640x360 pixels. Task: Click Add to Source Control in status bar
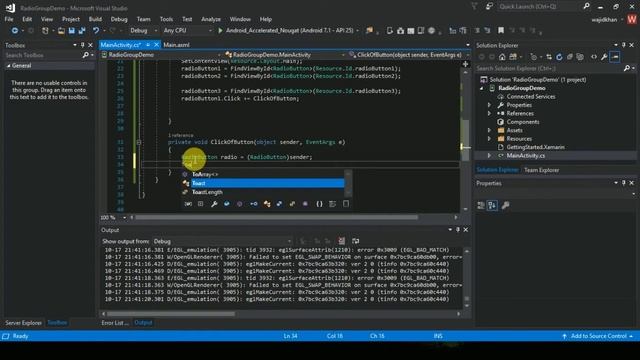[x=598, y=336]
